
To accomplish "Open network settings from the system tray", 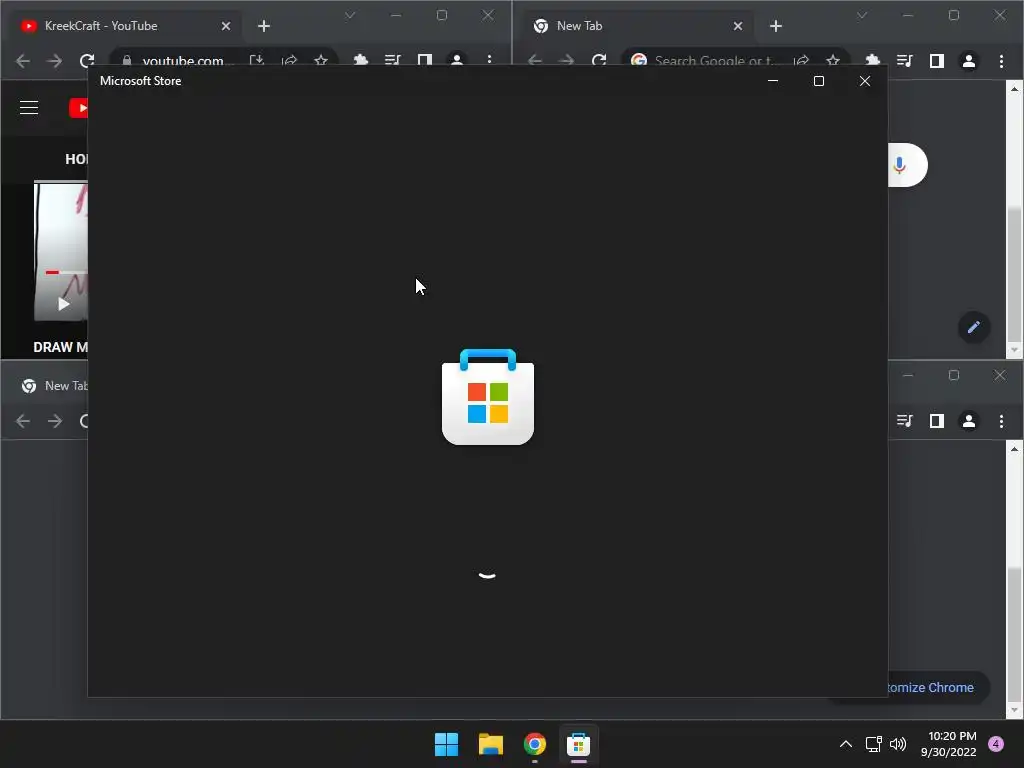I will coord(873,744).
